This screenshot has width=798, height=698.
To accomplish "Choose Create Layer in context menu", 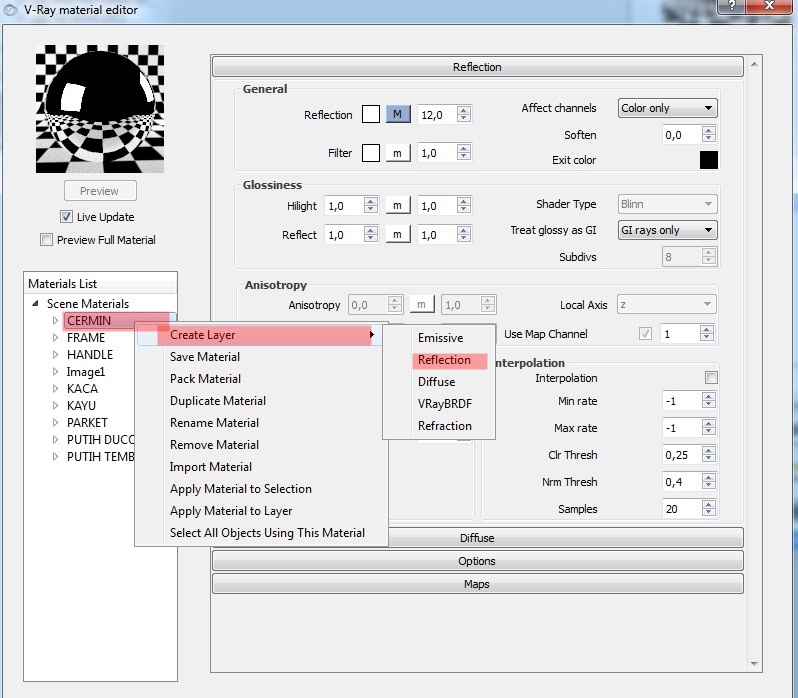I will (261, 335).
